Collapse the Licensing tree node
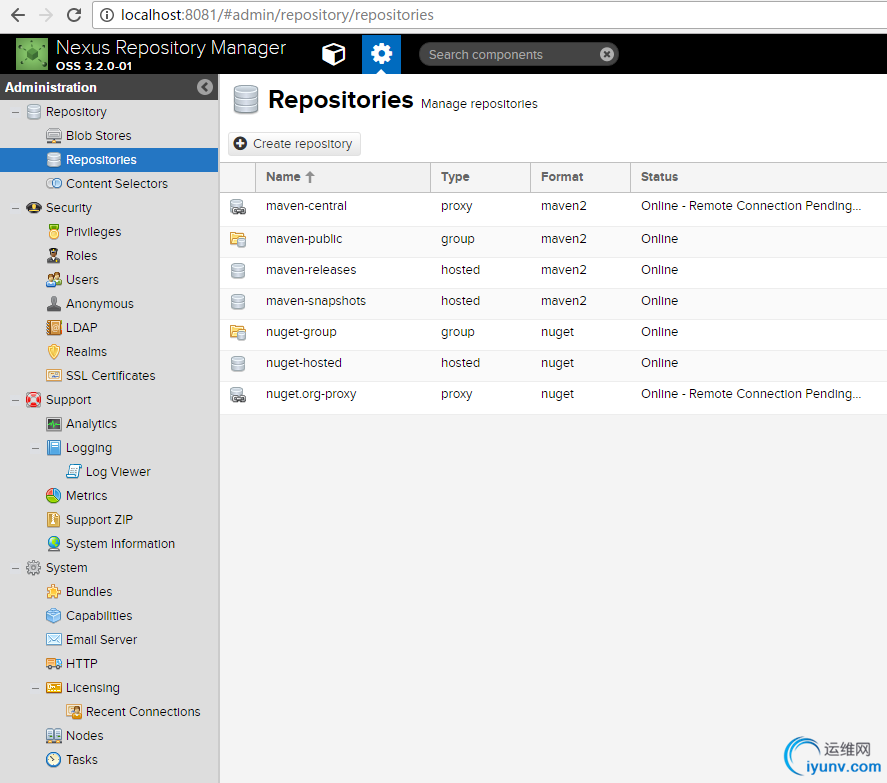This screenshot has height=783, width=887. (36, 688)
